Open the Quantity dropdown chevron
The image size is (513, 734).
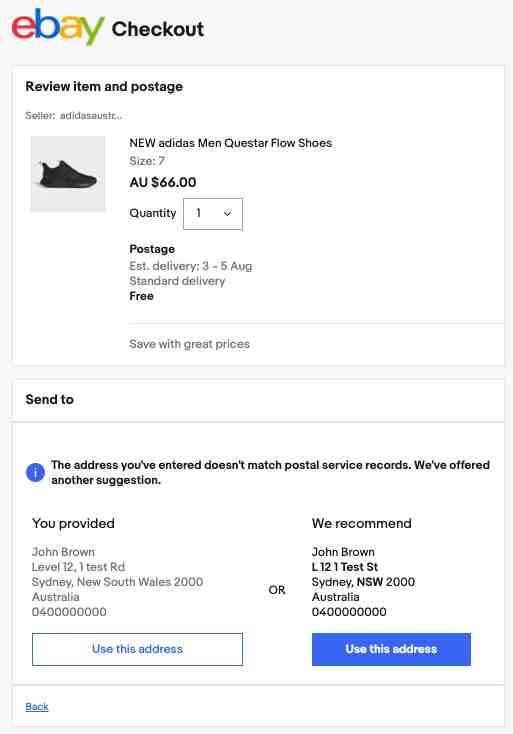pyautogui.click(x=227, y=213)
